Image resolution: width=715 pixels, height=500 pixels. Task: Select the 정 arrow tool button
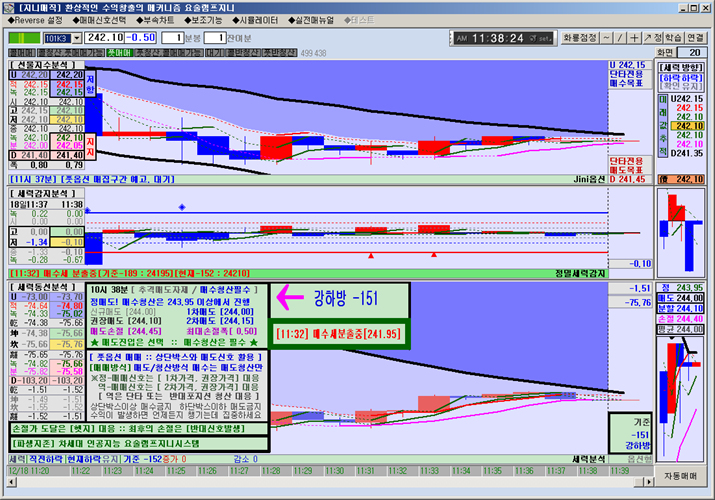click(653, 38)
